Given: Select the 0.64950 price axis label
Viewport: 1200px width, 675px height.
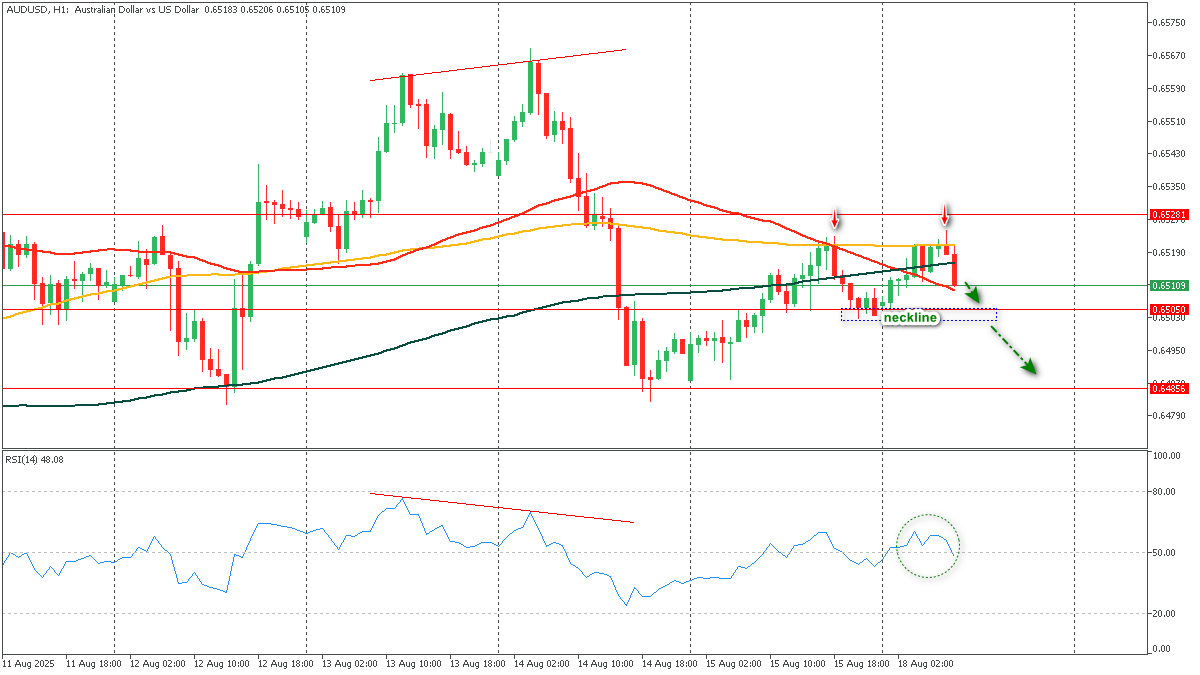Looking at the screenshot, I should click(1168, 350).
